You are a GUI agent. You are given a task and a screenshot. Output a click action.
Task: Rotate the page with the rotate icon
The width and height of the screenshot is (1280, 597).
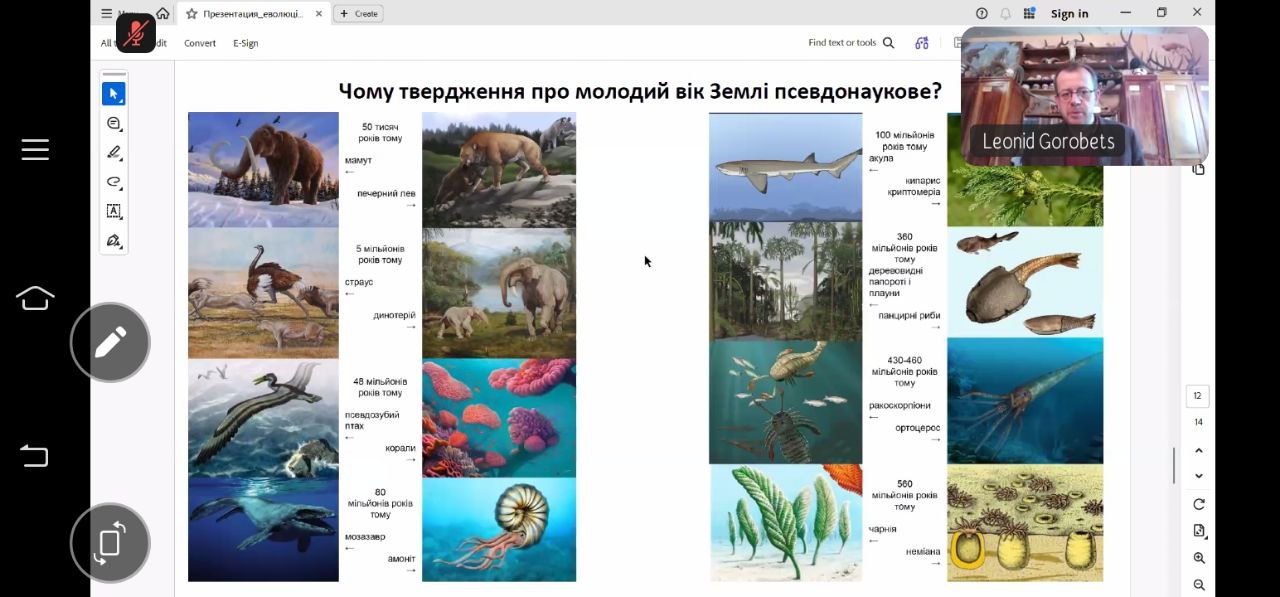[1198, 504]
